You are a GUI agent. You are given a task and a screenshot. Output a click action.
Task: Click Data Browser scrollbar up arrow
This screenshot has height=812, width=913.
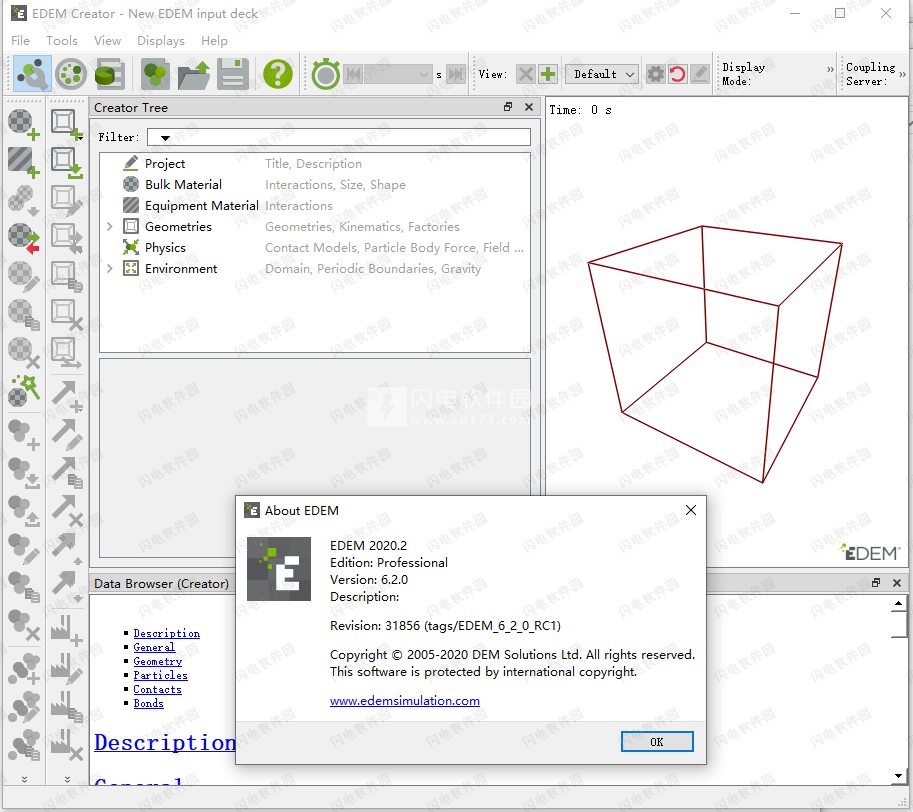point(898,604)
